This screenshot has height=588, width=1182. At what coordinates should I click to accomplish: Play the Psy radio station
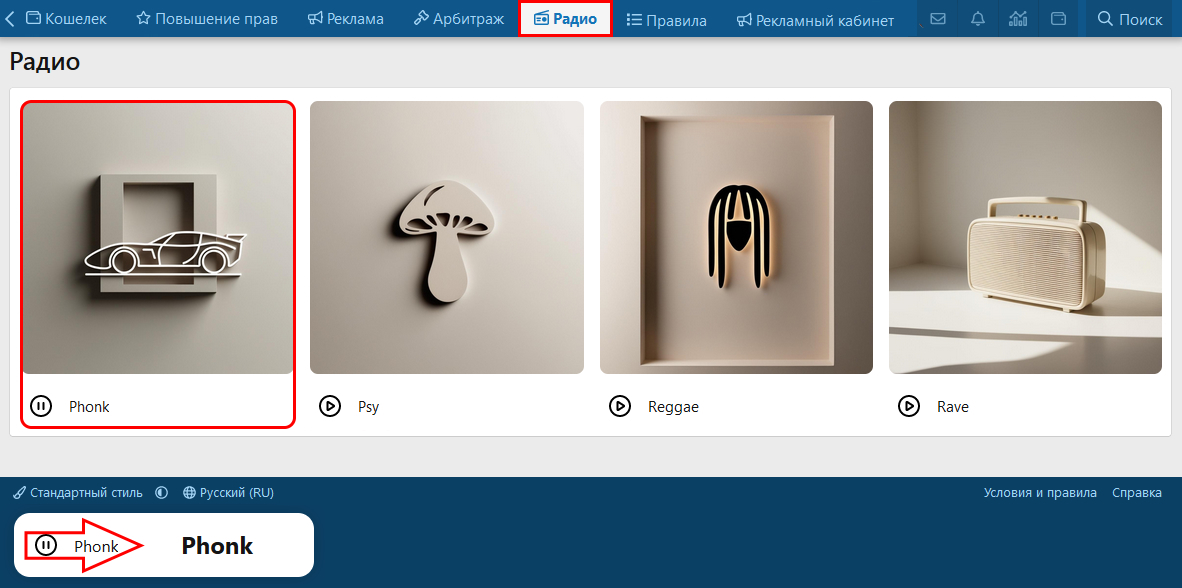pyautogui.click(x=329, y=406)
